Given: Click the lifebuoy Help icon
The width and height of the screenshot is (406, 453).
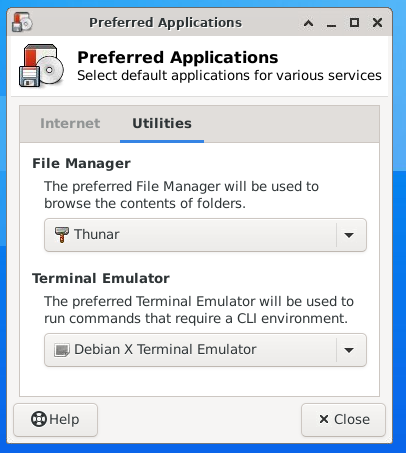Looking at the screenshot, I should coord(39,419).
